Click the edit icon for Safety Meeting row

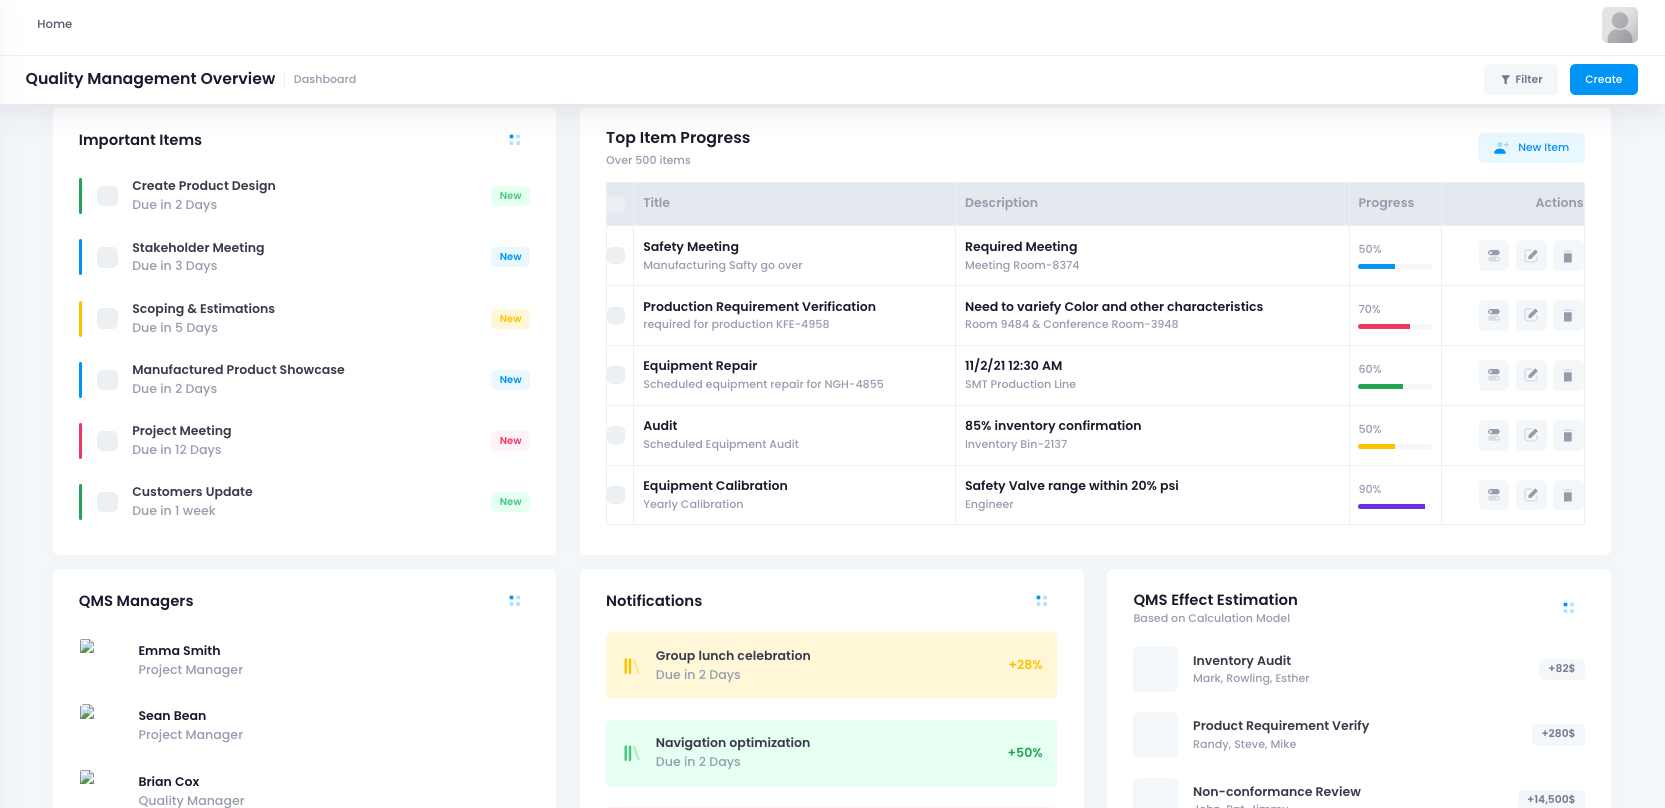click(1531, 256)
